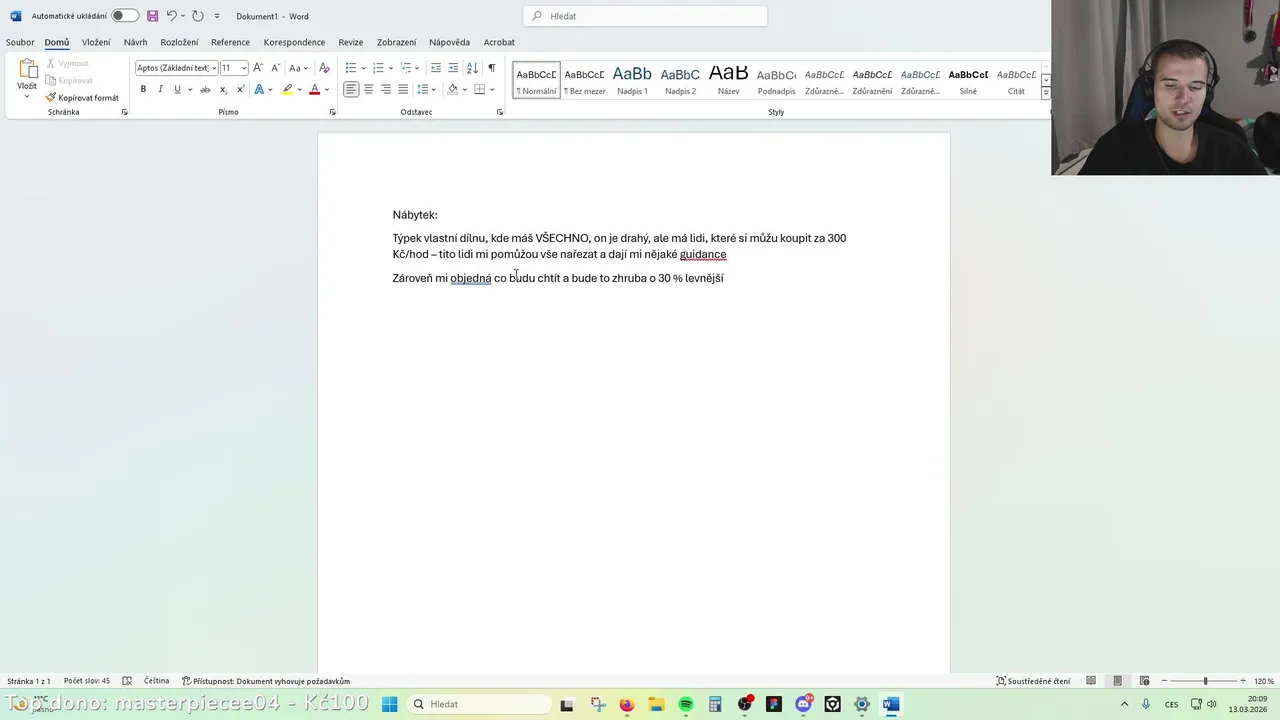Apply the Nadpis 1 style
Image resolution: width=1280 pixels, height=720 pixels.
coord(632,80)
